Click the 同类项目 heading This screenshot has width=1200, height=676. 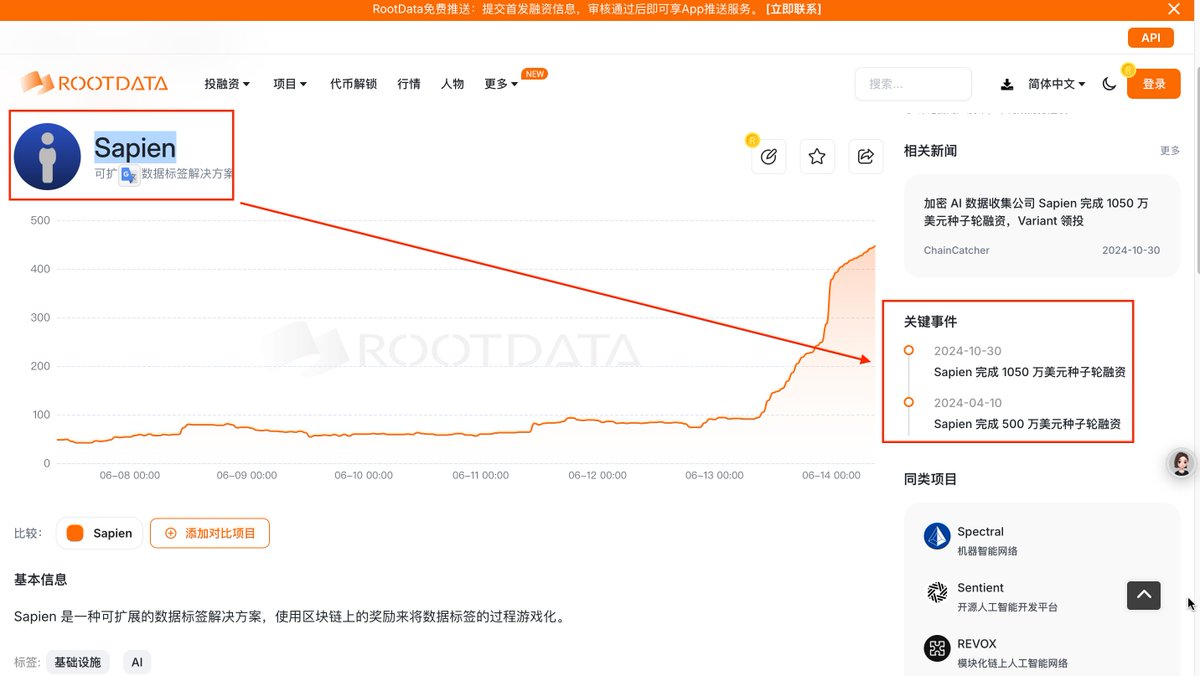tap(930, 479)
